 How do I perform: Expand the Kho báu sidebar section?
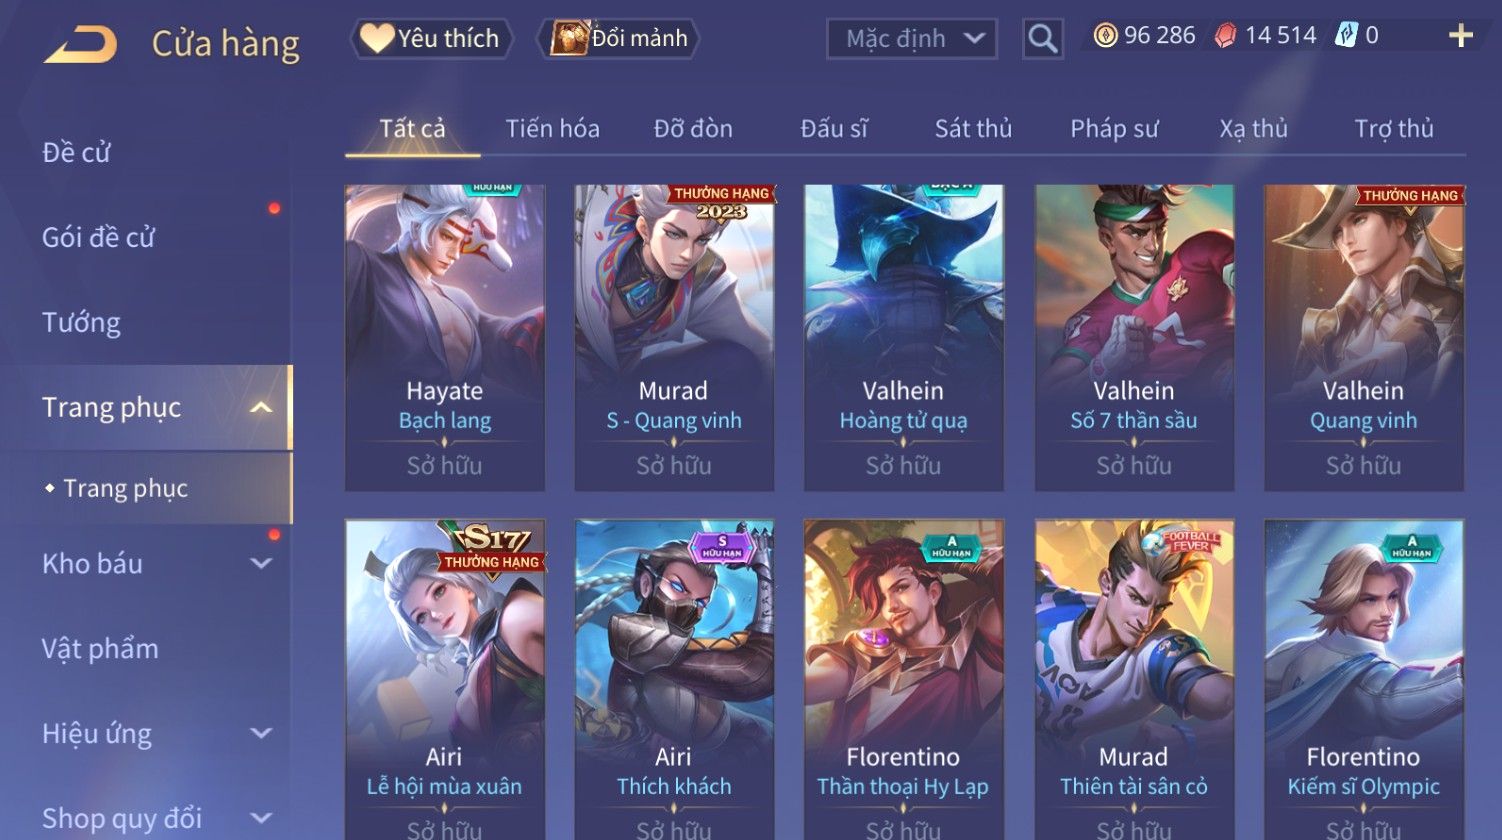pos(261,563)
